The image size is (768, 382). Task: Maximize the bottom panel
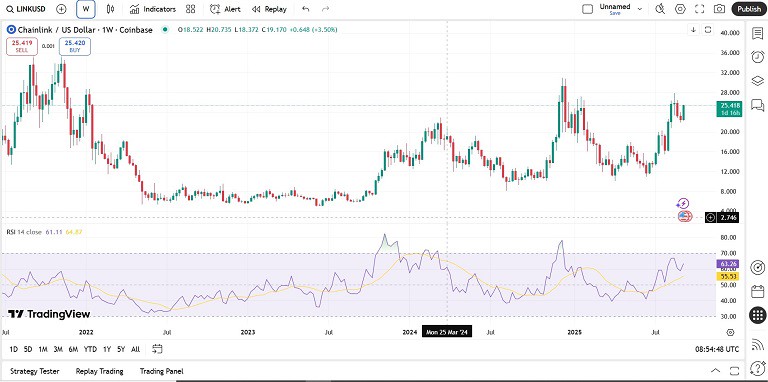click(734, 371)
